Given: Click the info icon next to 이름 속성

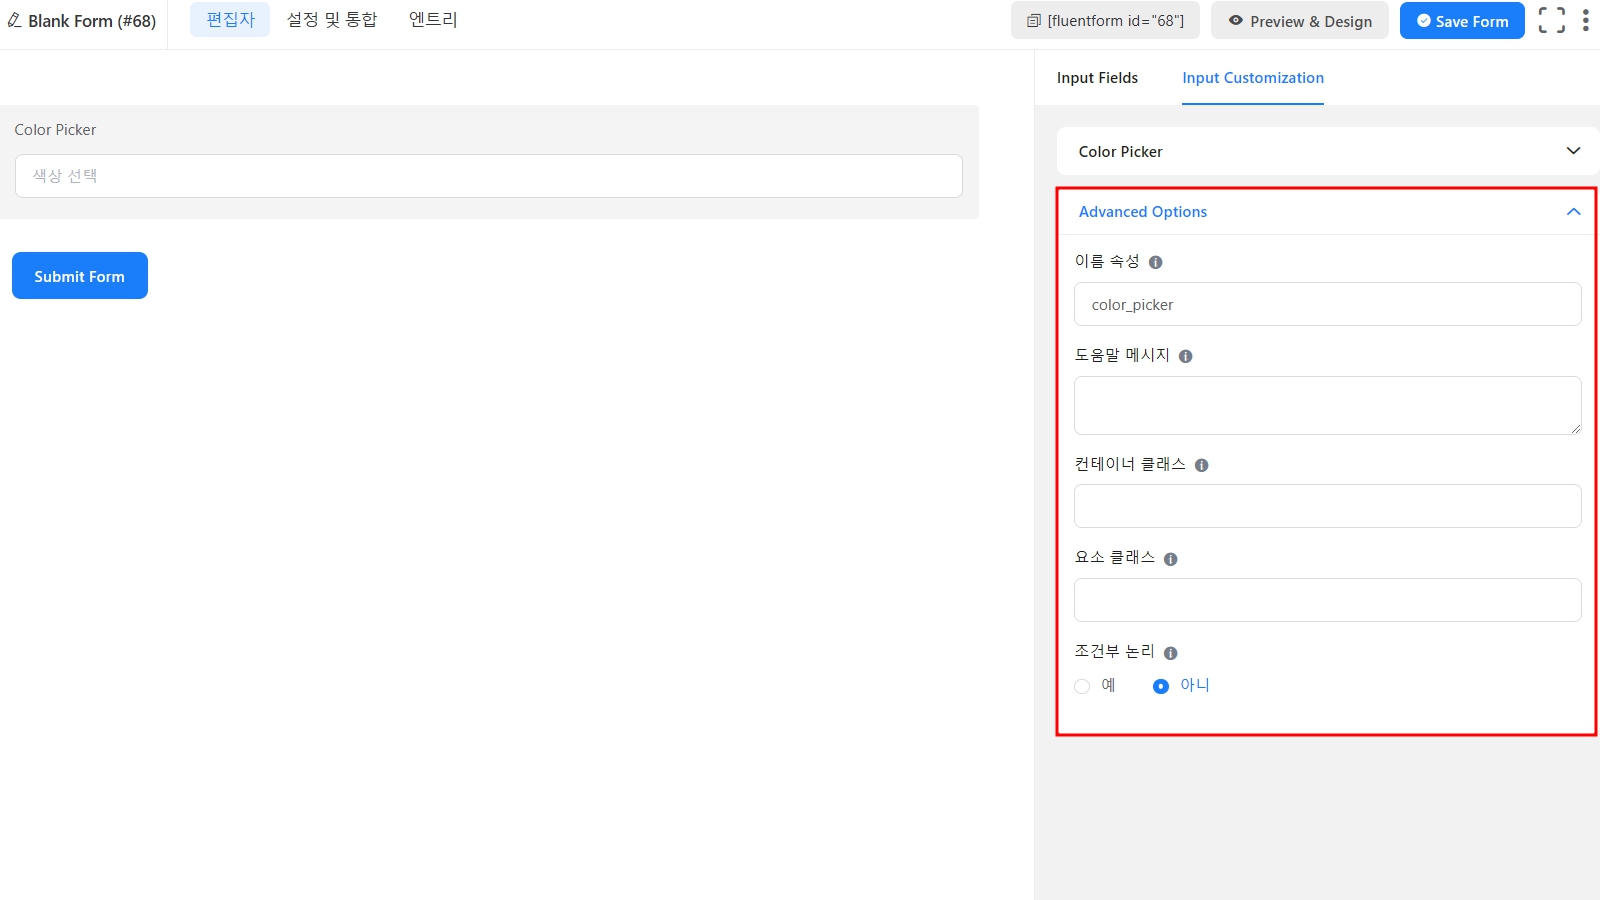Looking at the screenshot, I should (x=1155, y=262).
